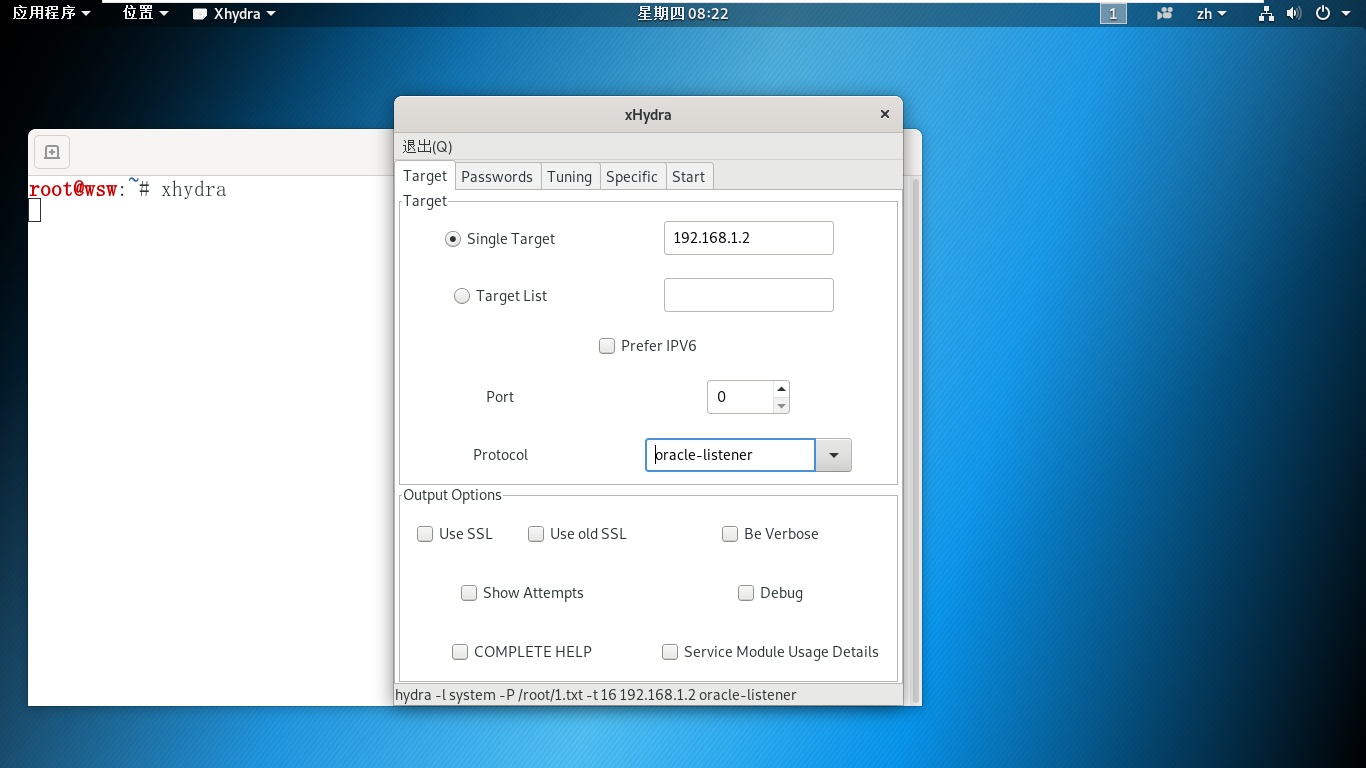Check Service Module Usage Details

point(670,652)
